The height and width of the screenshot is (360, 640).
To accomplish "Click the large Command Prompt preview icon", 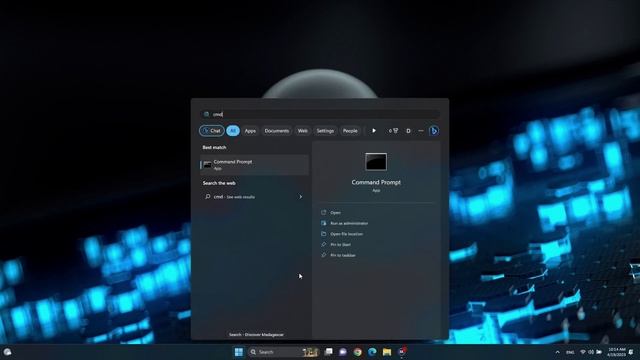I will pyautogui.click(x=376, y=162).
